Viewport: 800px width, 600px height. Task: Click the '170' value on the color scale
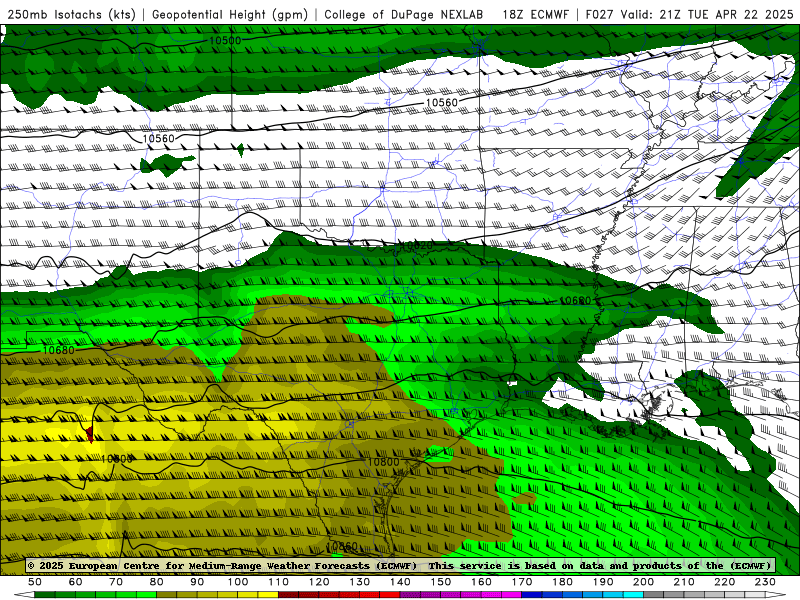tap(522, 582)
